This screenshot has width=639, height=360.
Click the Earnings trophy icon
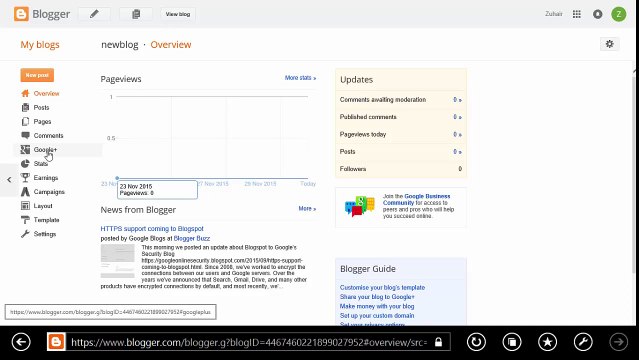click(25, 177)
